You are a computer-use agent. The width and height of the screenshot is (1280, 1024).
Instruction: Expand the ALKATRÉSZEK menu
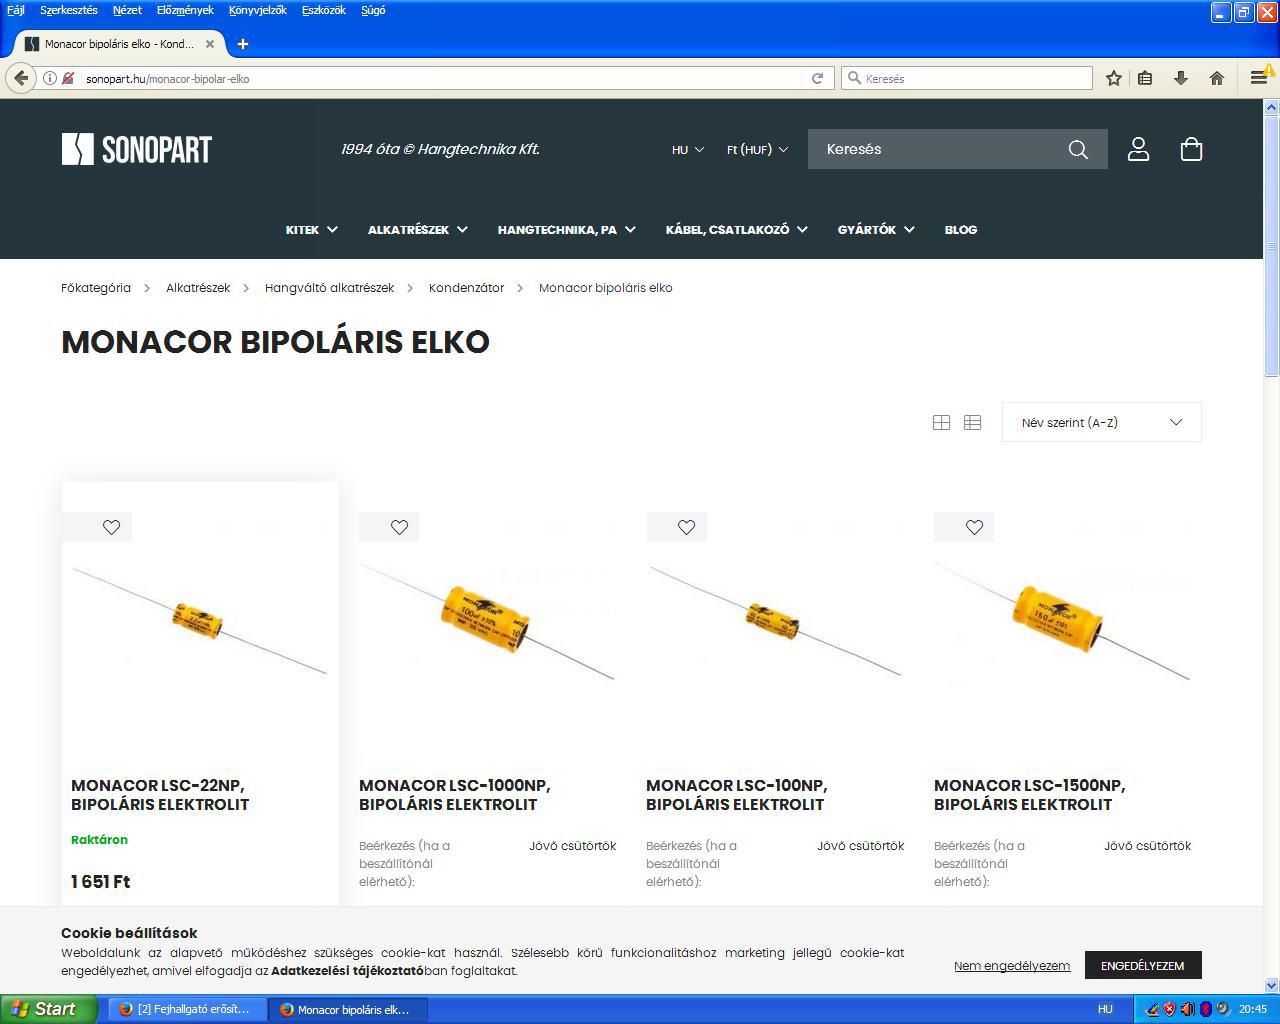pos(417,230)
